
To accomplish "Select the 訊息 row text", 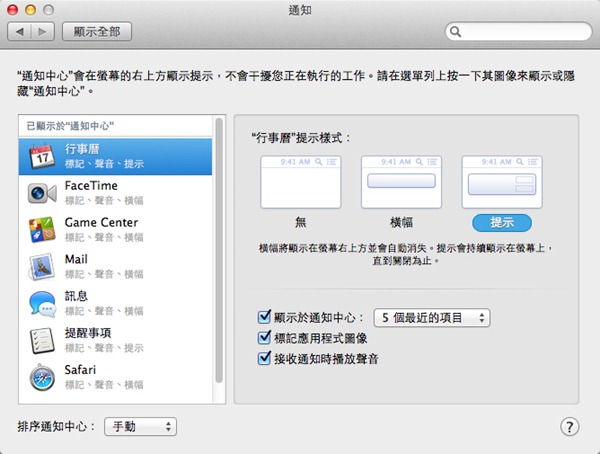I will 76,296.
